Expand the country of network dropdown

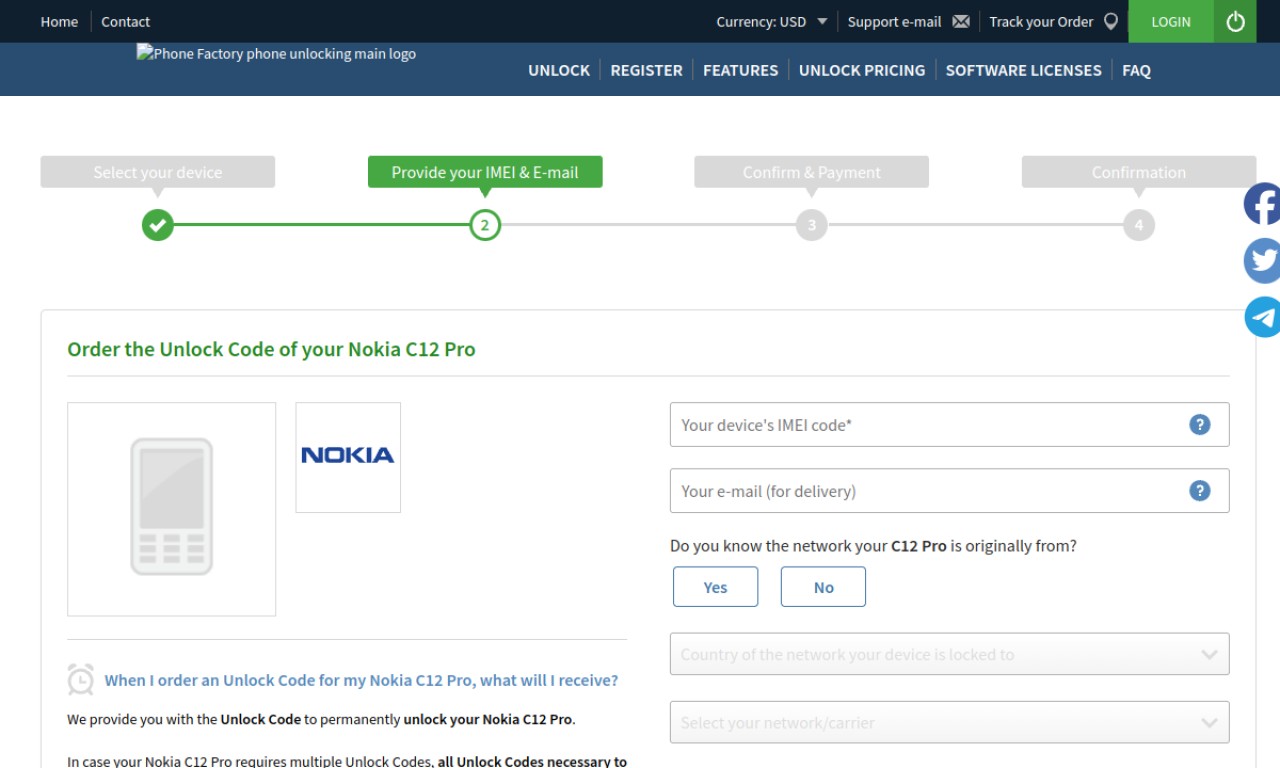pyautogui.click(x=949, y=654)
